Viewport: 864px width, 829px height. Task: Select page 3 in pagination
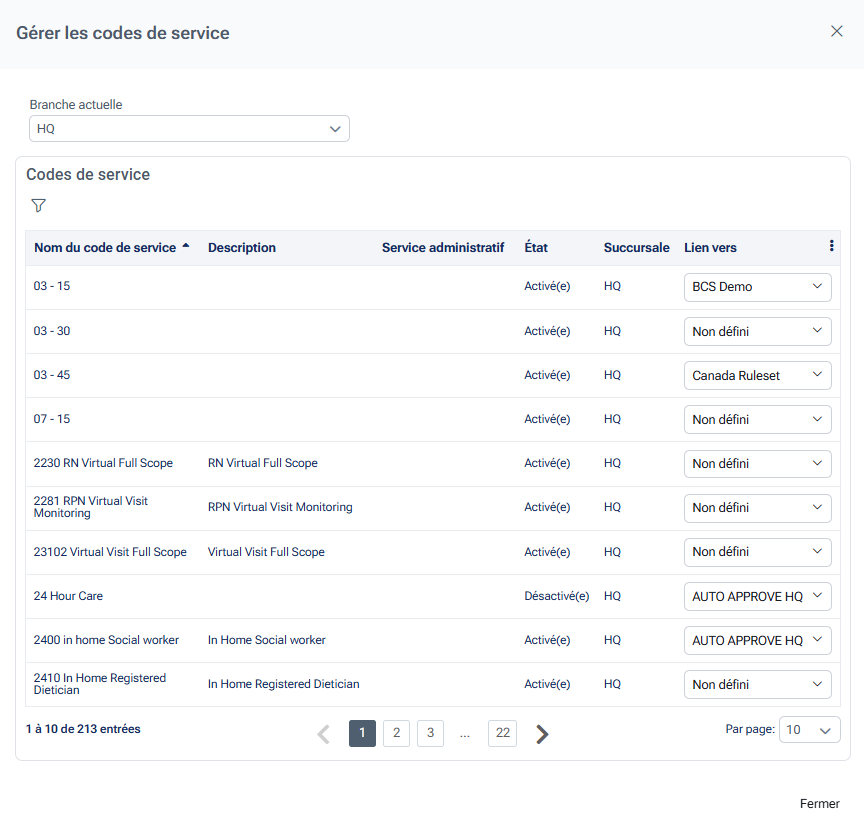tap(430, 734)
